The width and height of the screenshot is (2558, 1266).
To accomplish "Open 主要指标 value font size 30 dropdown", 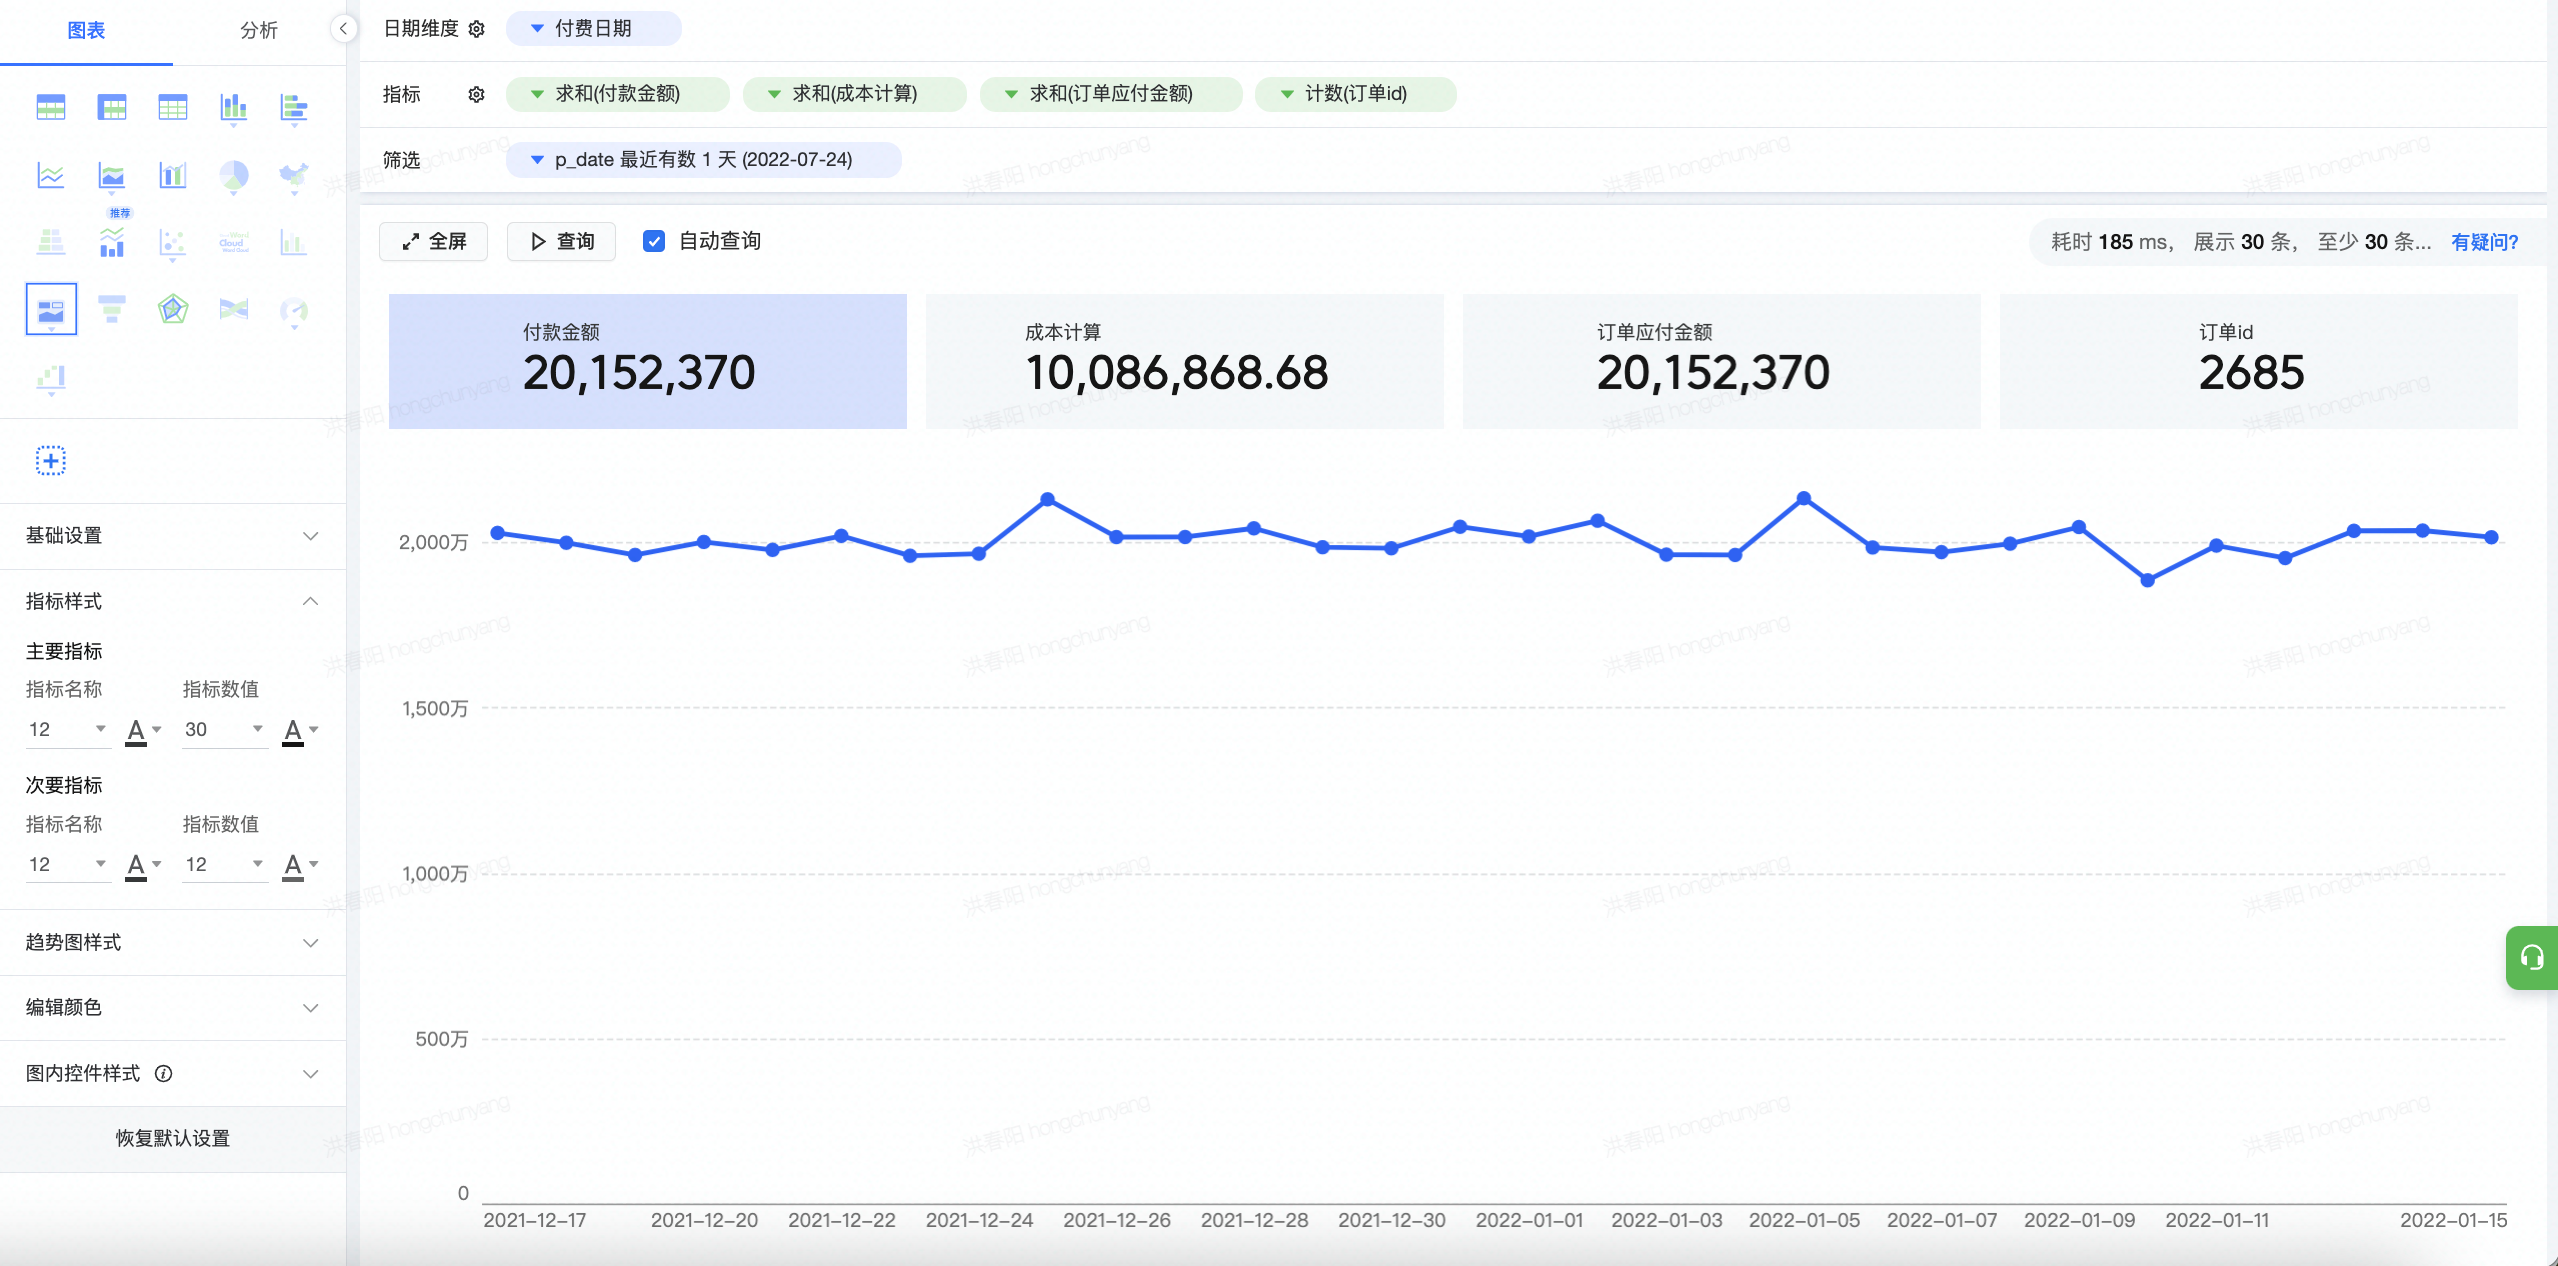I will tap(224, 729).
